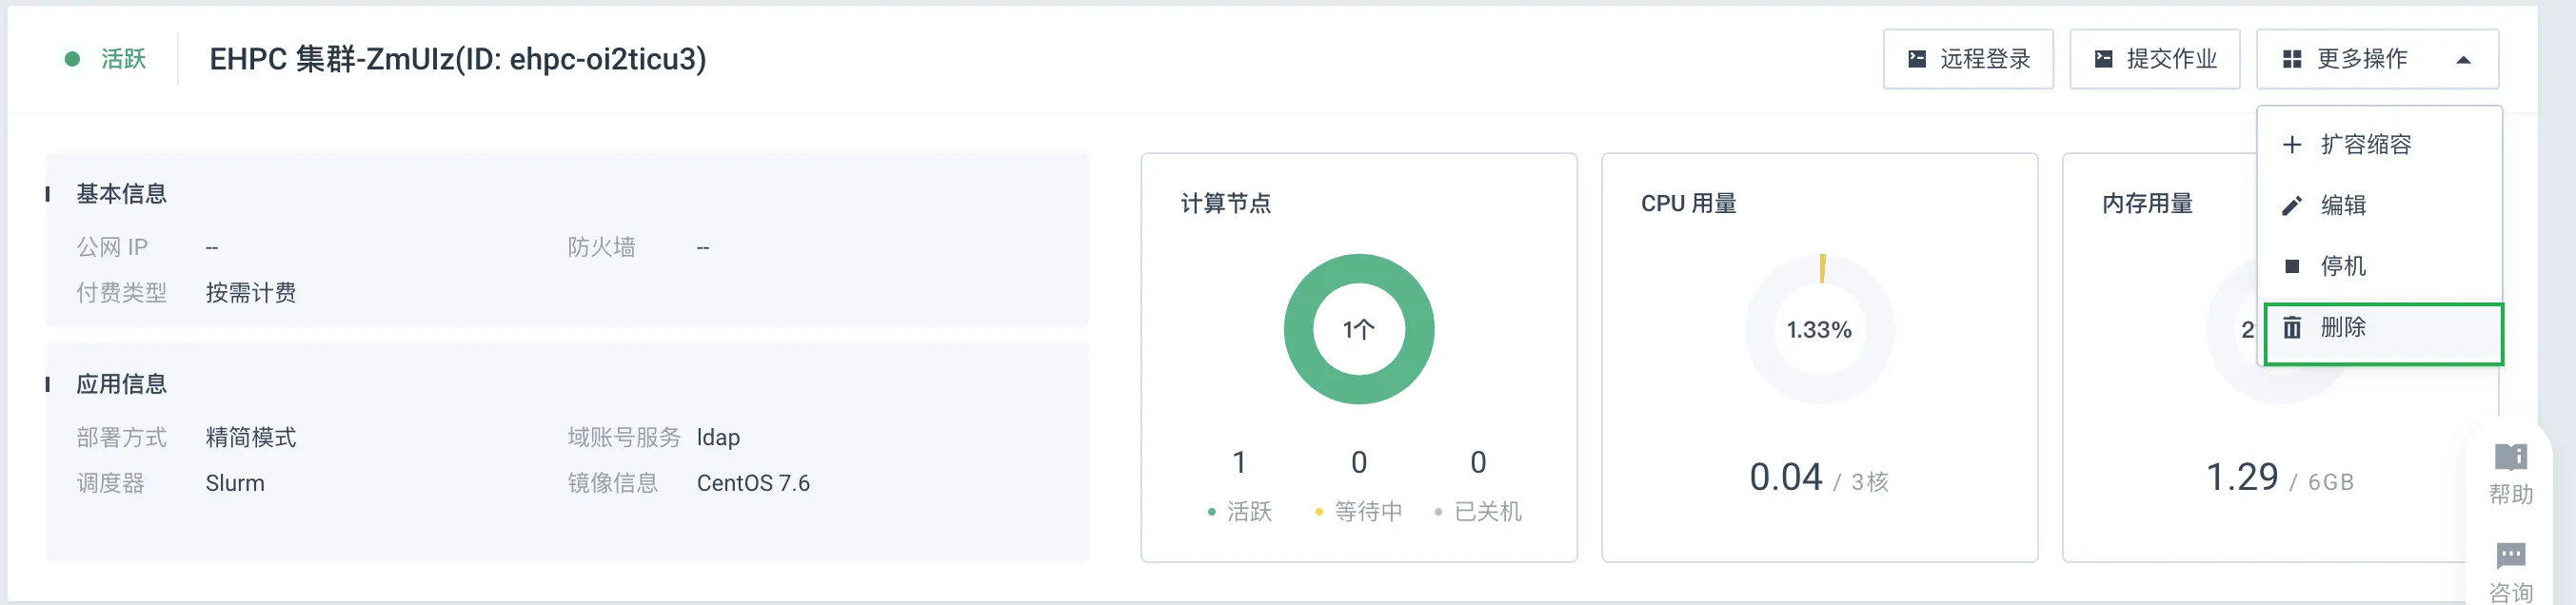Viewport: 2576px width, 605px height.
Task: Collapse the 更多操作 dropdown arrow
Action: pyautogui.click(x=2463, y=60)
